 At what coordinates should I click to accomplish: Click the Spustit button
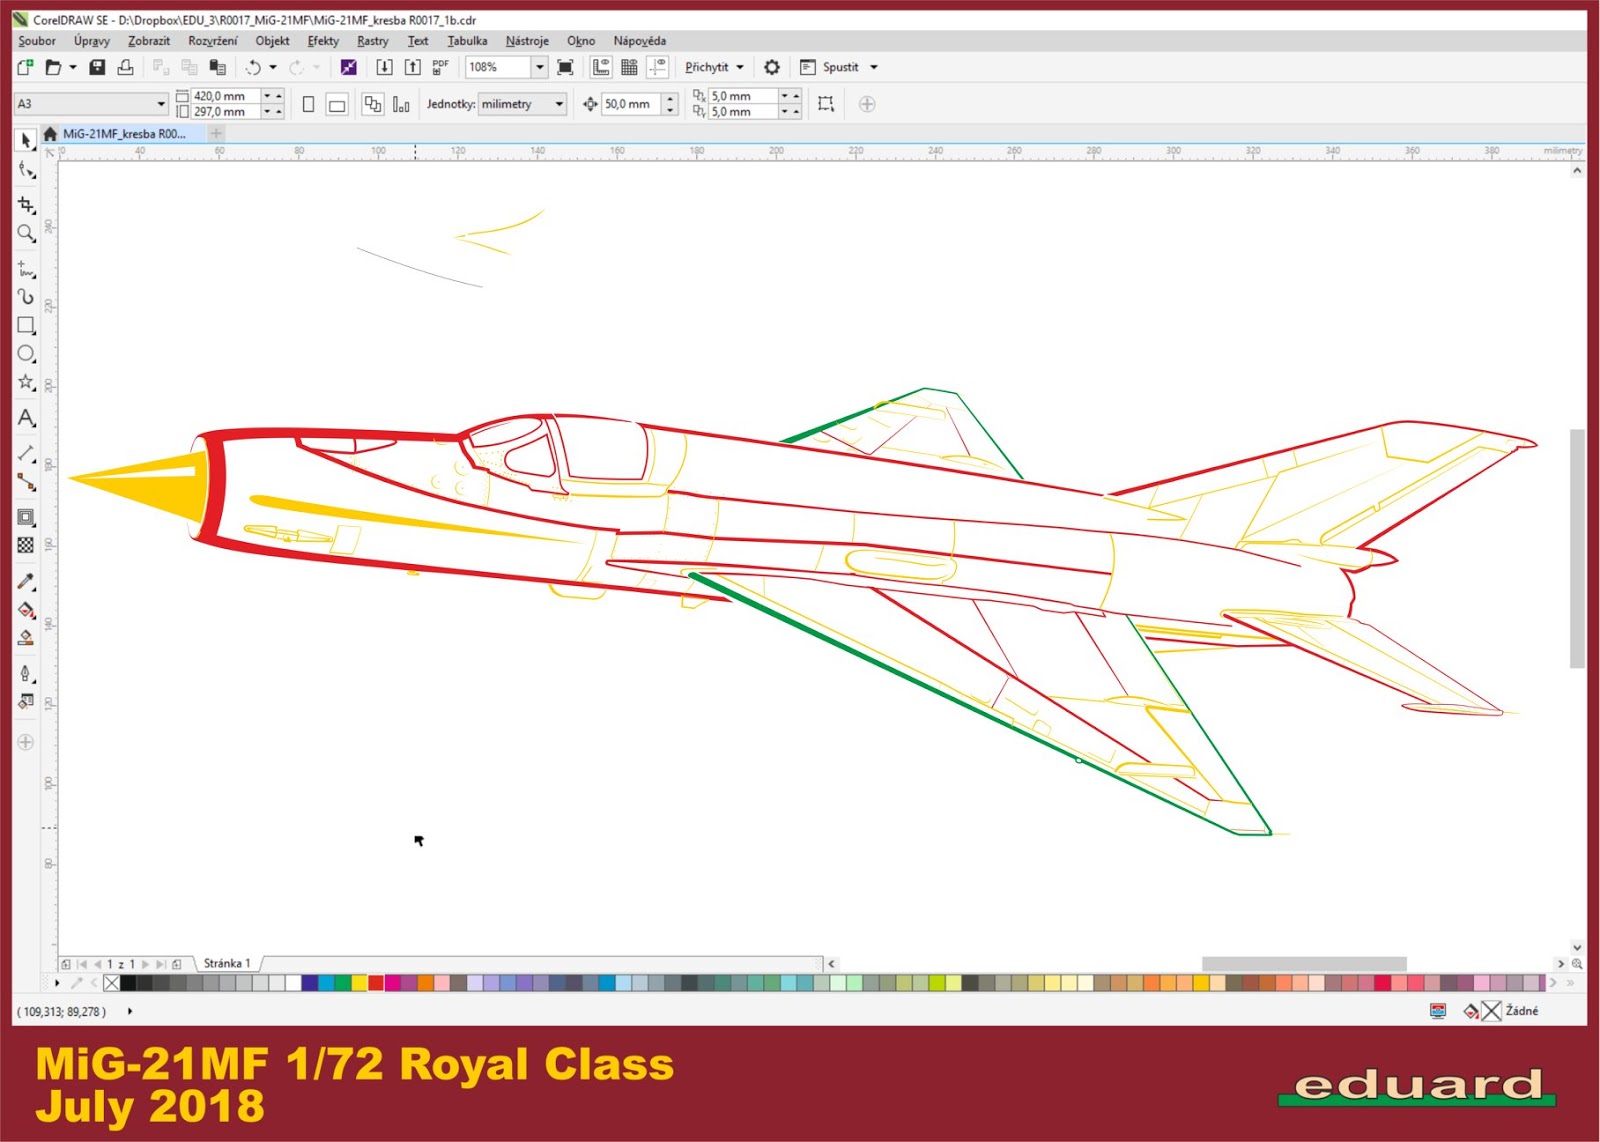[x=830, y=67]
